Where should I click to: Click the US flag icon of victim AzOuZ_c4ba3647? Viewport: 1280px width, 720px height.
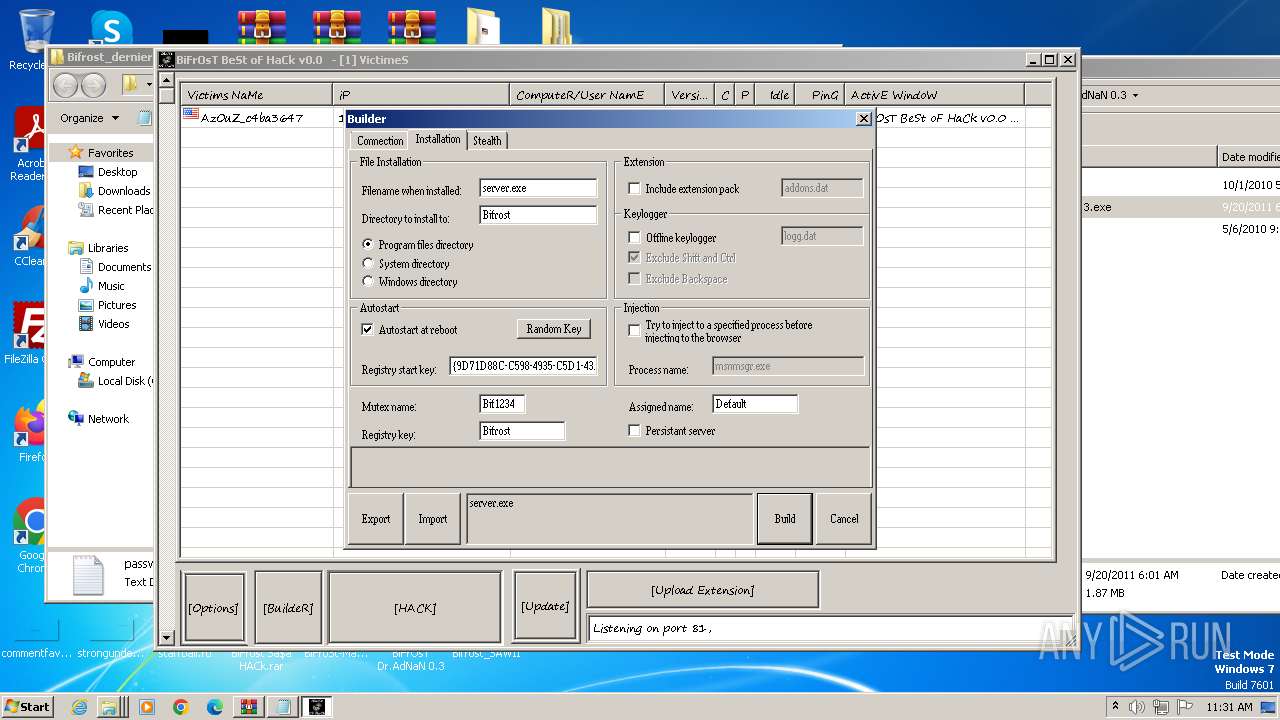pos(191,116)
